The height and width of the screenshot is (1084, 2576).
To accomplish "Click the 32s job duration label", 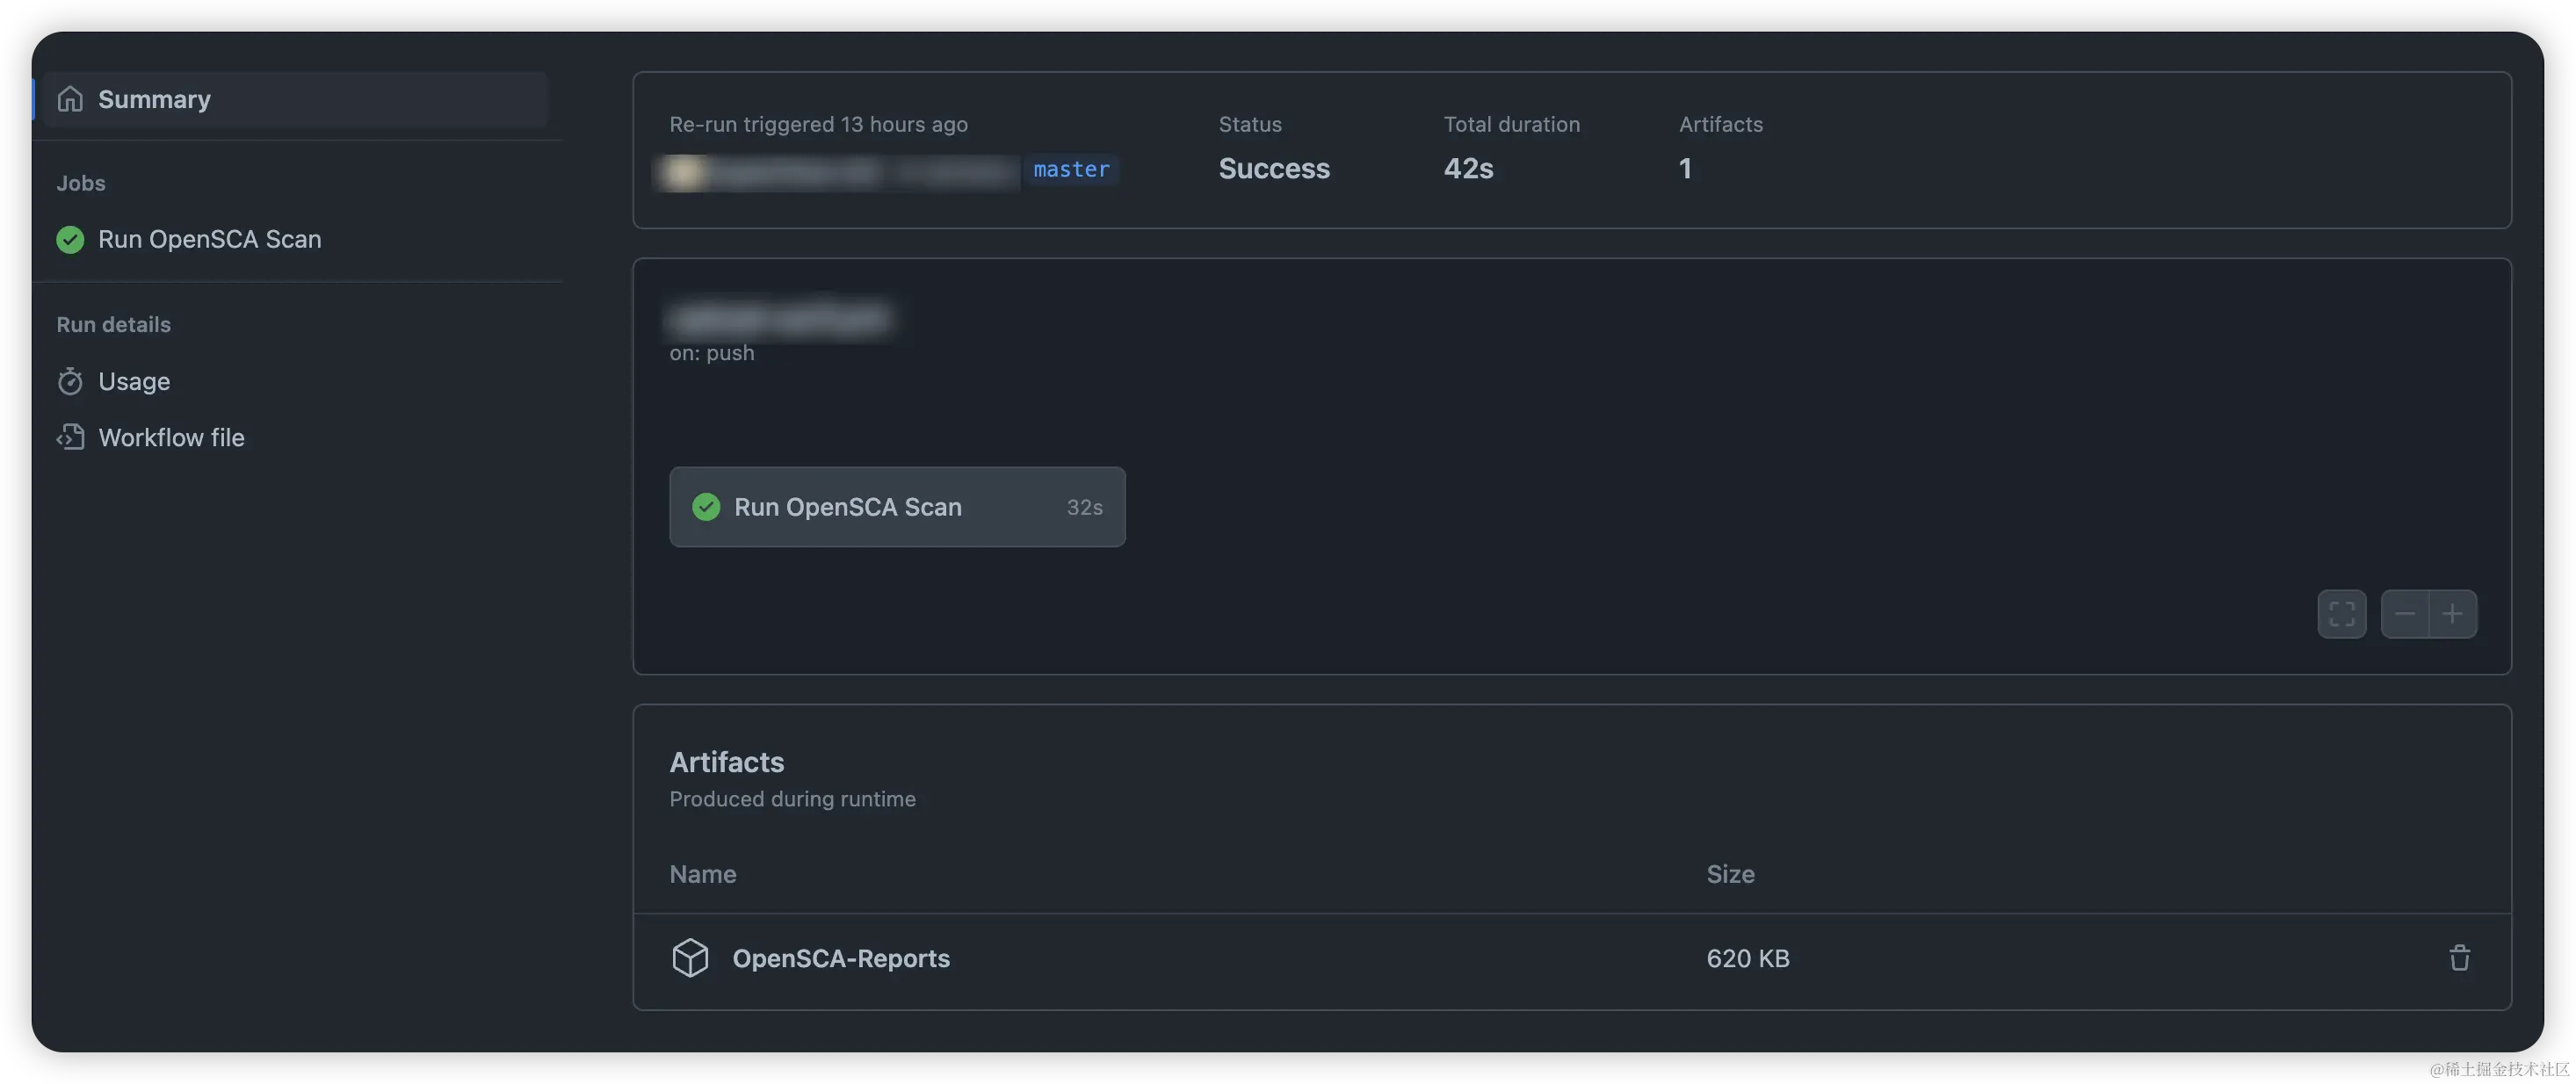I will 1084,508.
